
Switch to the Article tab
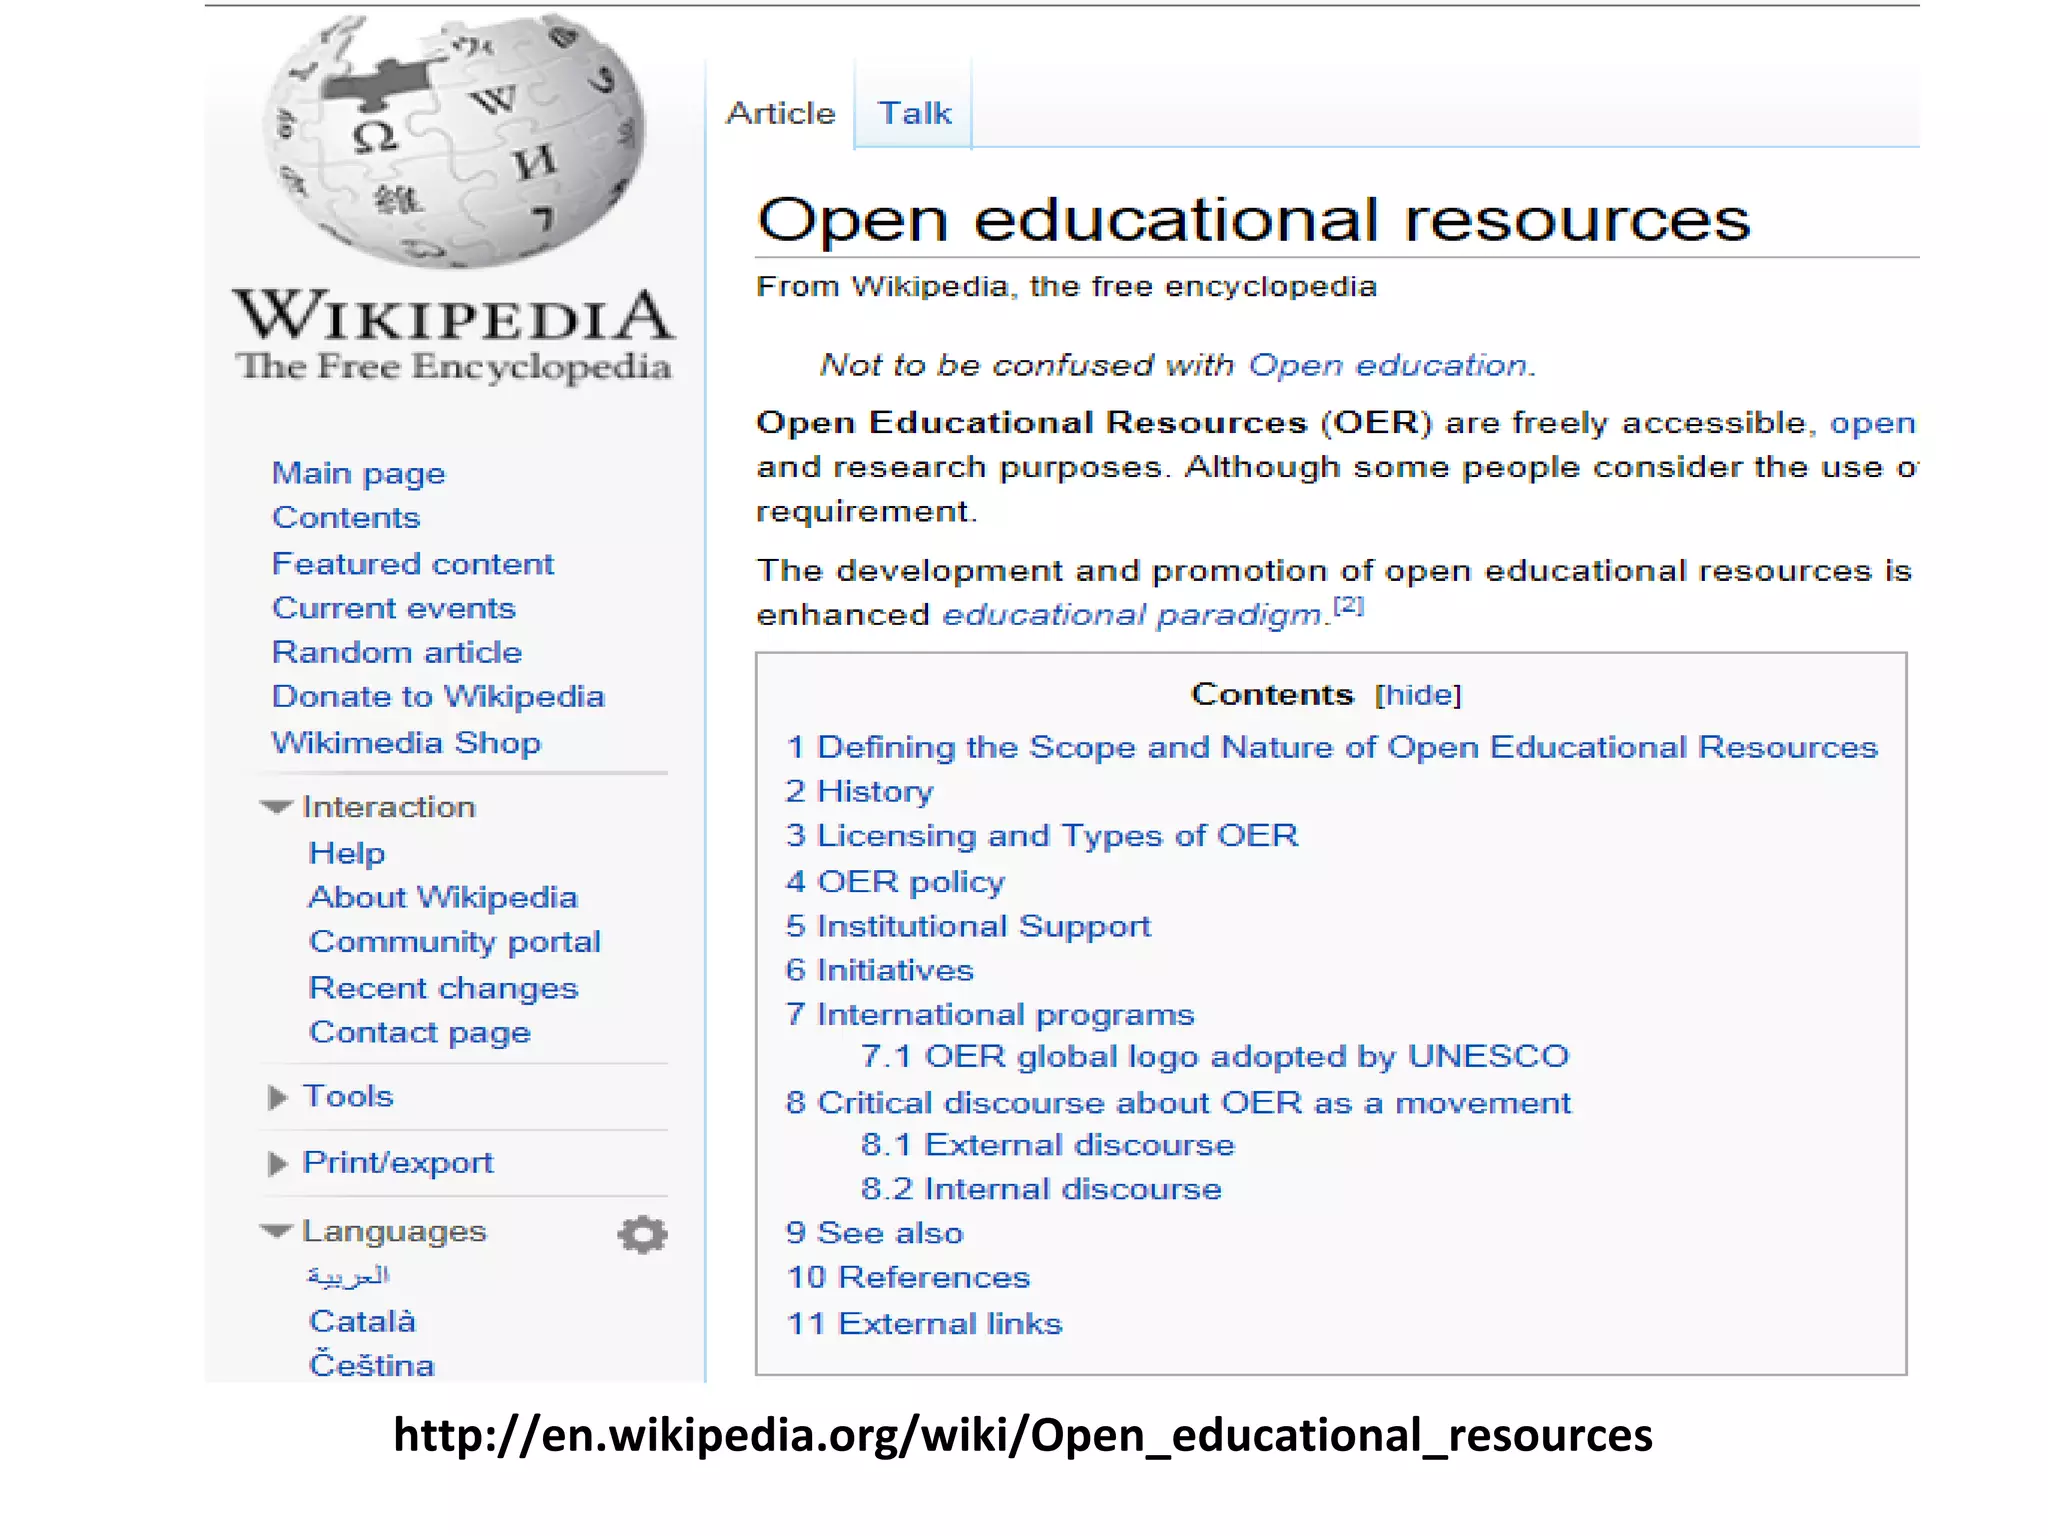780,113
